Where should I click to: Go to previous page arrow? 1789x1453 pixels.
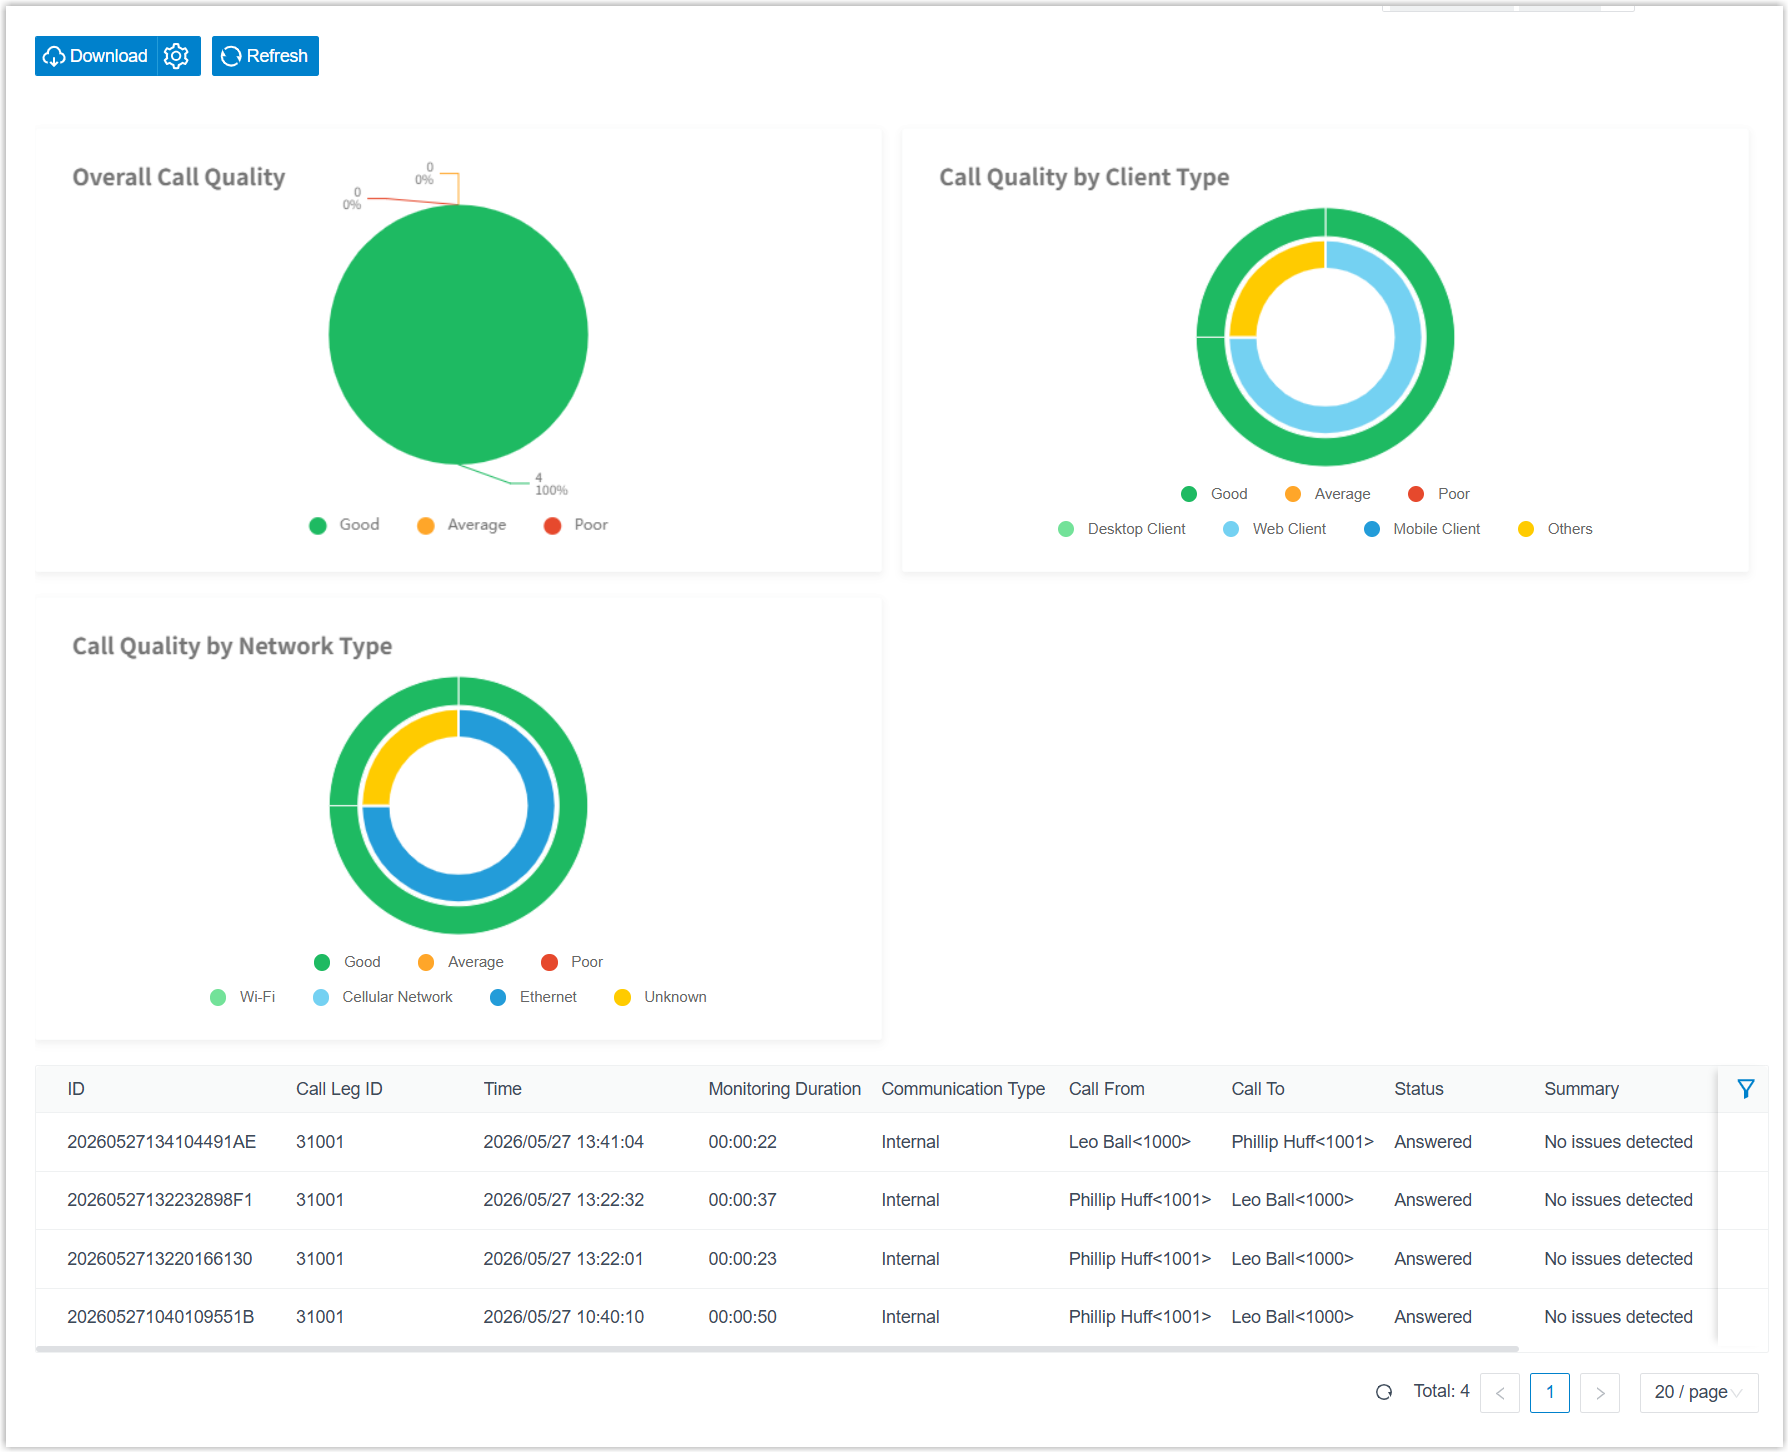[x=1500, y=1393]
